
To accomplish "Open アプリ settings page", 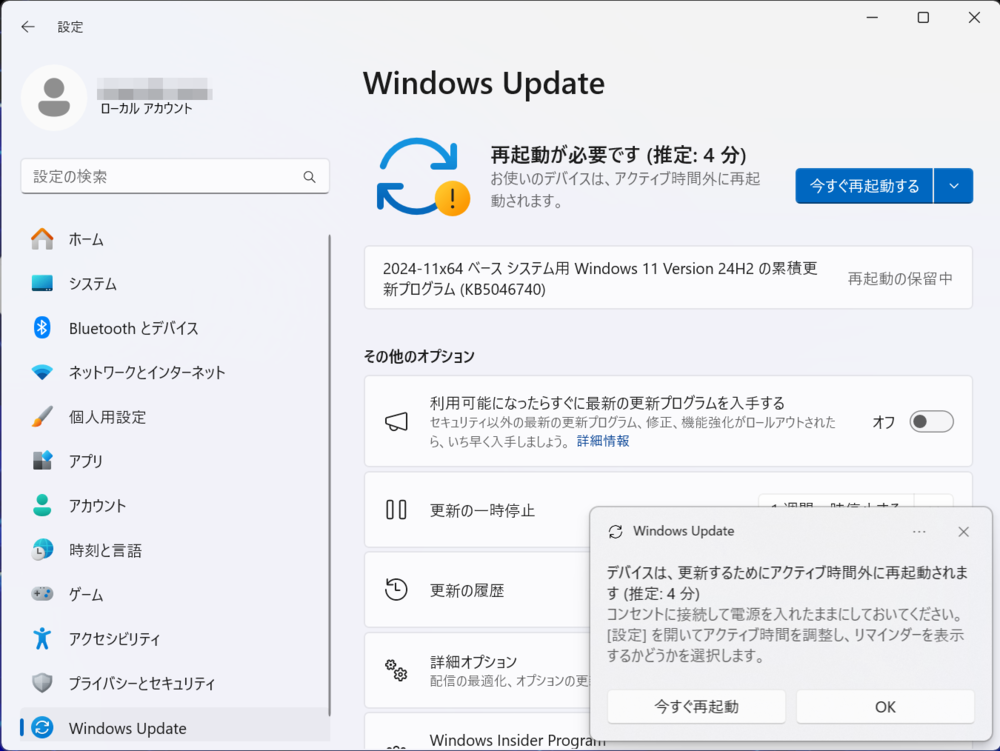I will 175,460.
